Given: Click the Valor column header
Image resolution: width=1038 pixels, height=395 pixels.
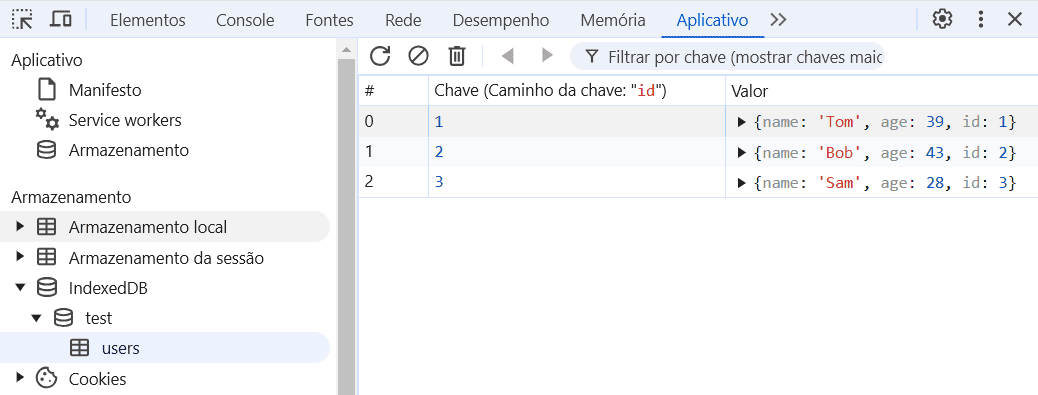Looking at the screenshot, I should (882, 91).
